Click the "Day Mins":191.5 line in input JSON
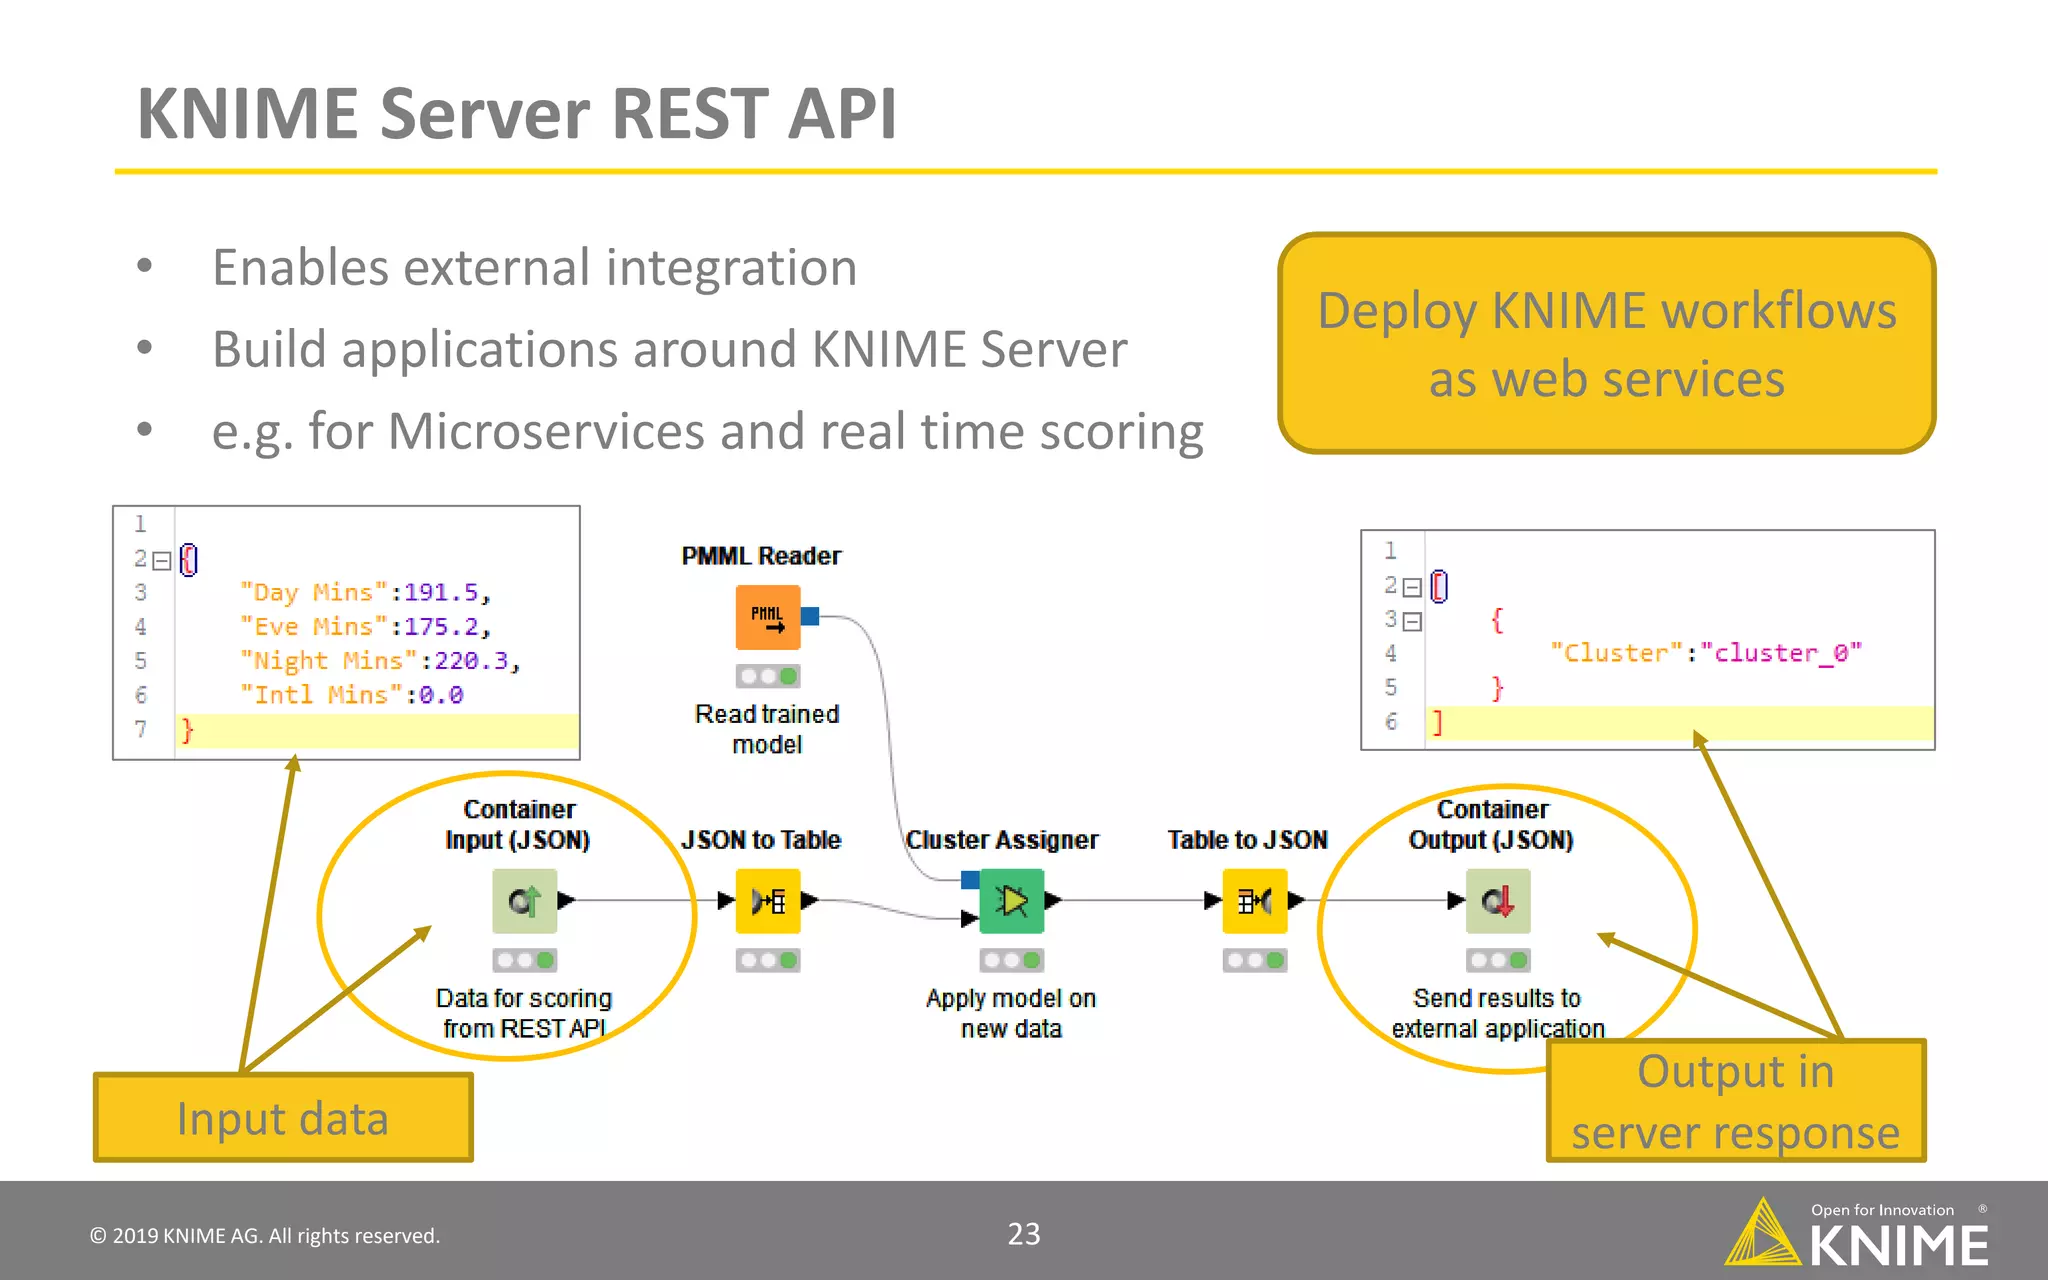 pos(365,592)
